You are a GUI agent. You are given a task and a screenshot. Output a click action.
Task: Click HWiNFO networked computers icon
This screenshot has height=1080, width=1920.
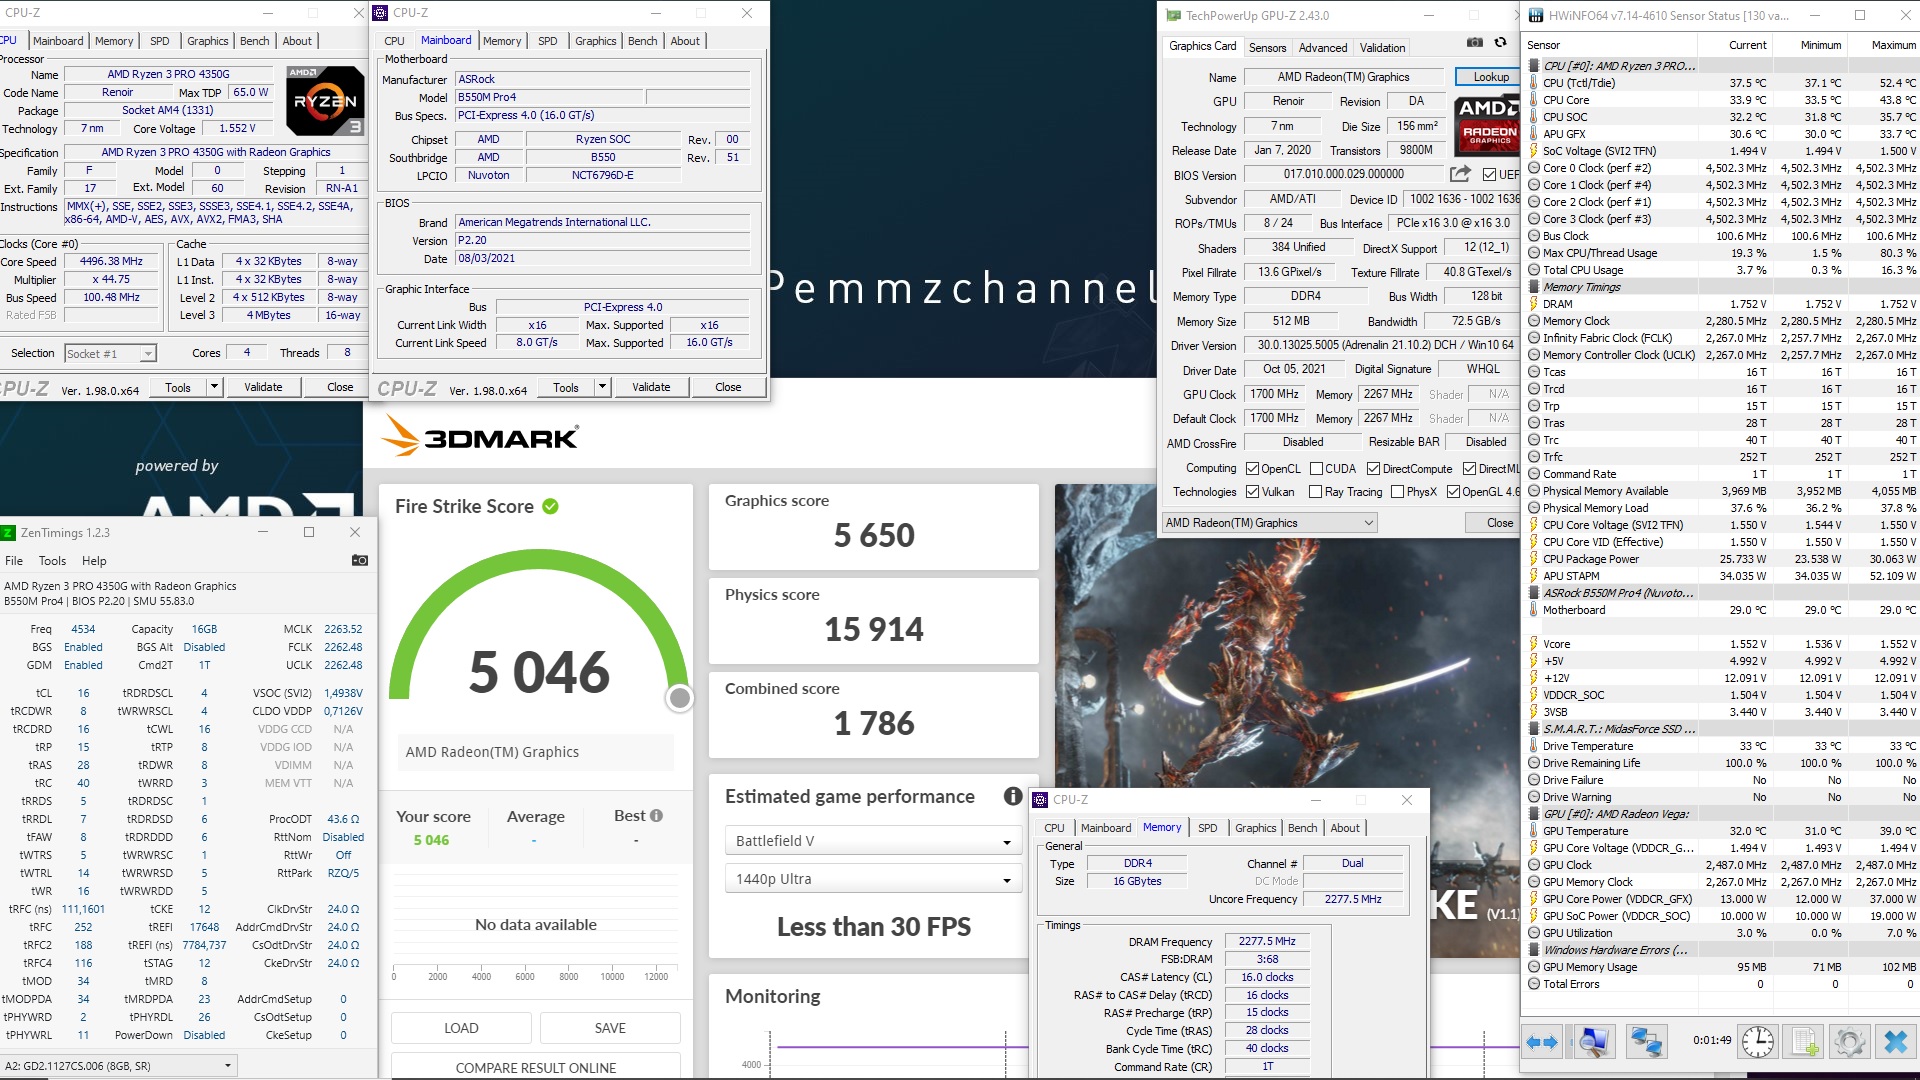[x=1646, y=1041]
